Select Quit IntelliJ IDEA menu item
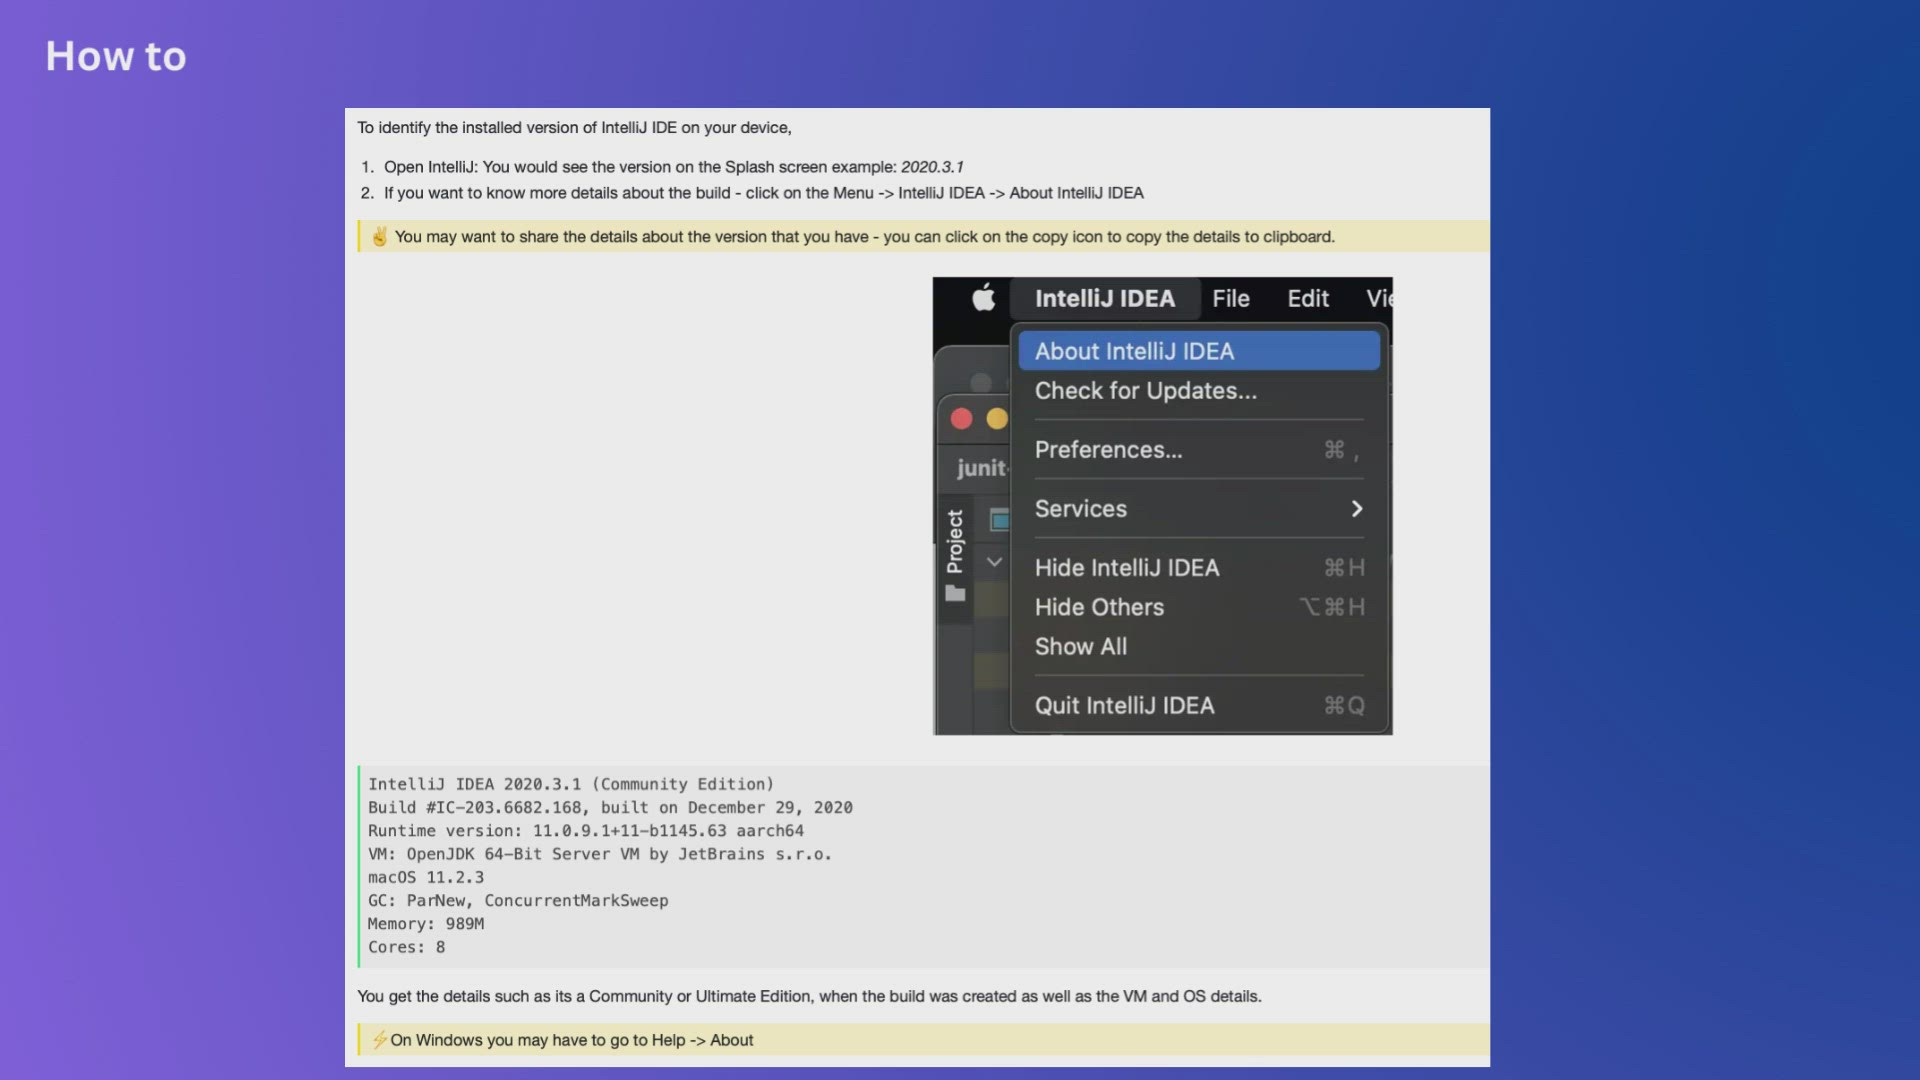Viewport: 1920px width, 1080px height. [1124, 706]
